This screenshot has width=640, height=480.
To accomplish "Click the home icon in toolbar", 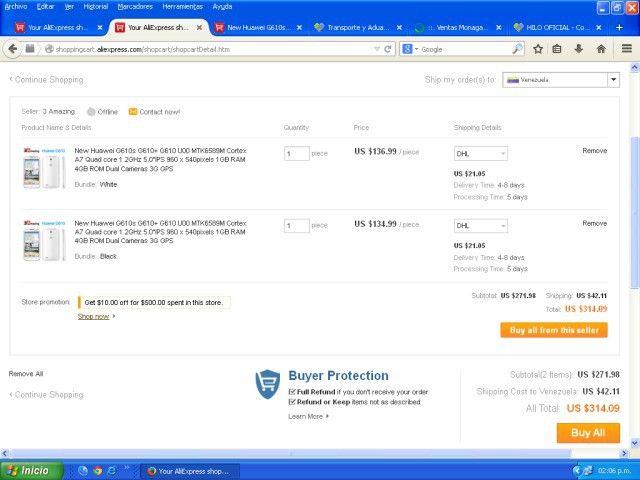I will (601, 49).
